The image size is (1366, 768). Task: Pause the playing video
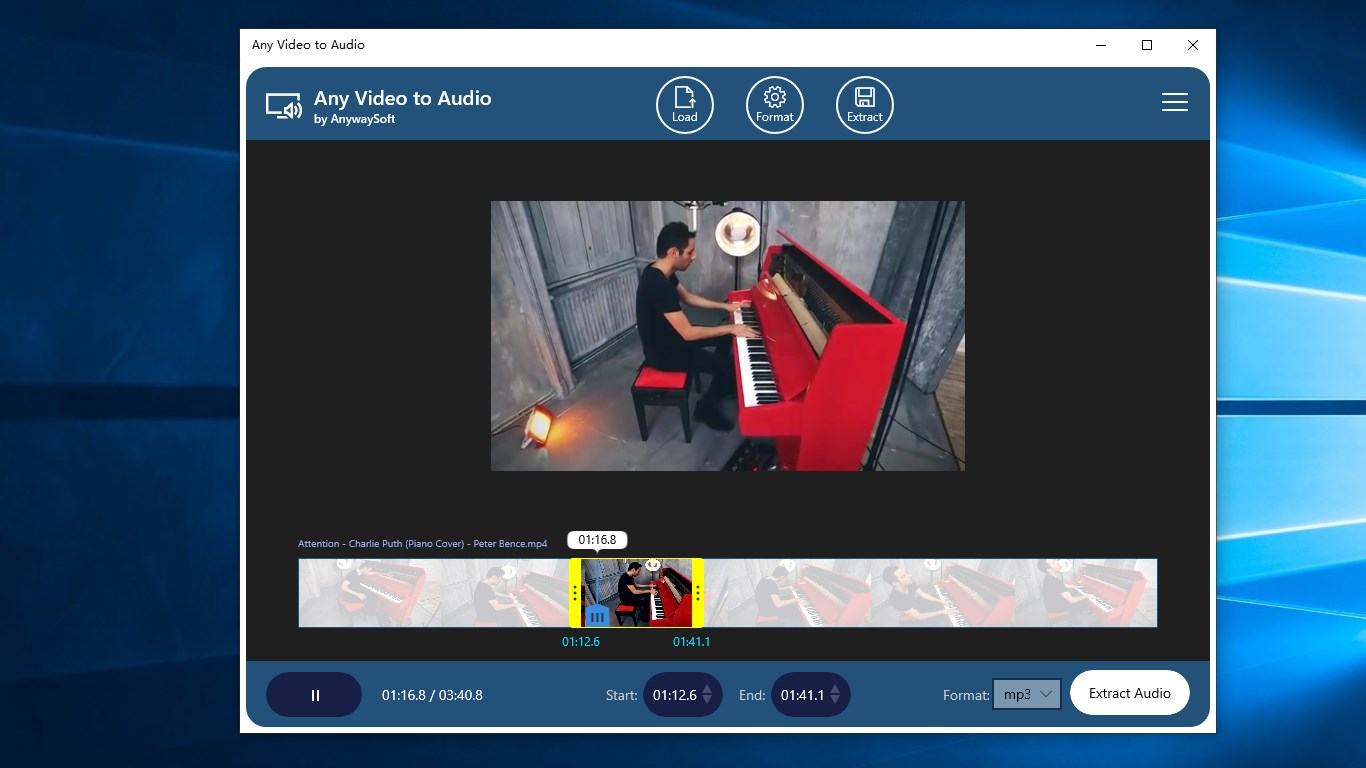pyautogui.click(x=313, y=694)
